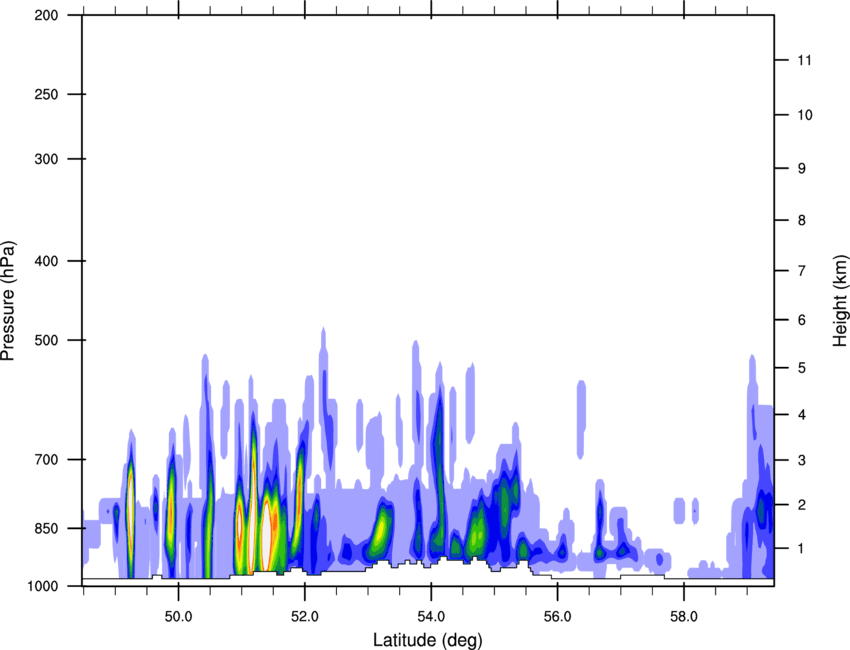
Task: Click the 'Height (km)' axis title
Action: [840, 300]
